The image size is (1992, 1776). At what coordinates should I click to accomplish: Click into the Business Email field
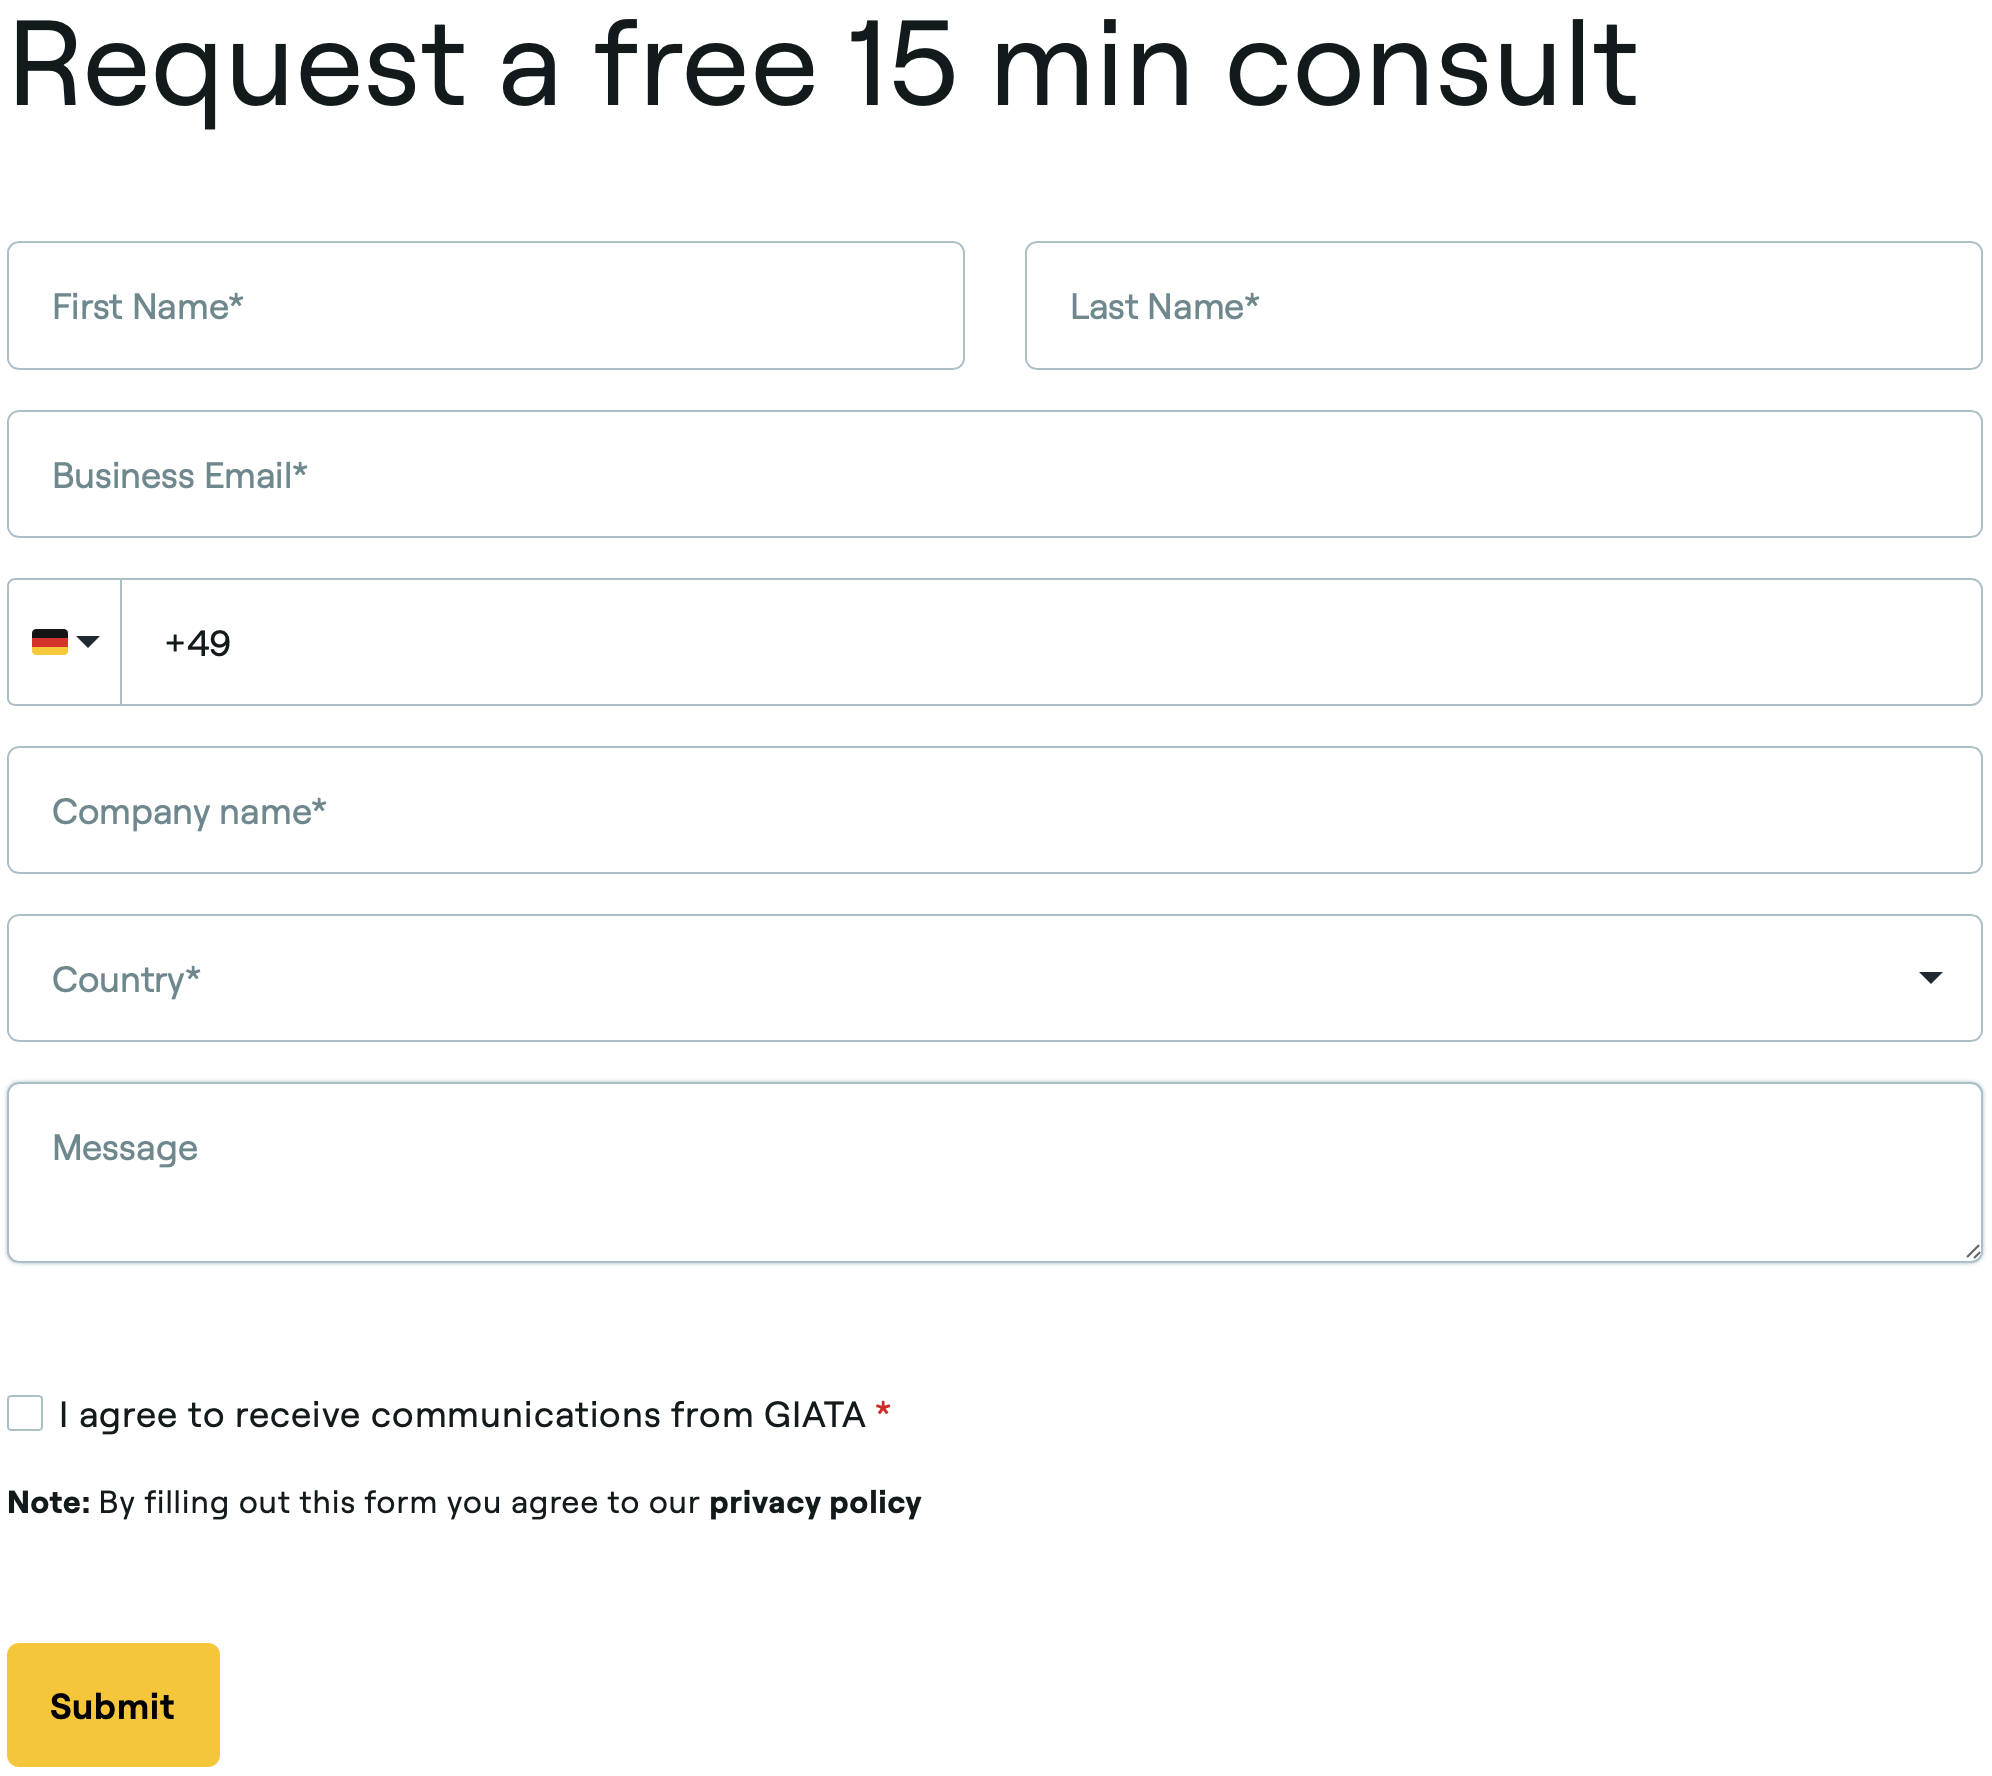point(994,475)
